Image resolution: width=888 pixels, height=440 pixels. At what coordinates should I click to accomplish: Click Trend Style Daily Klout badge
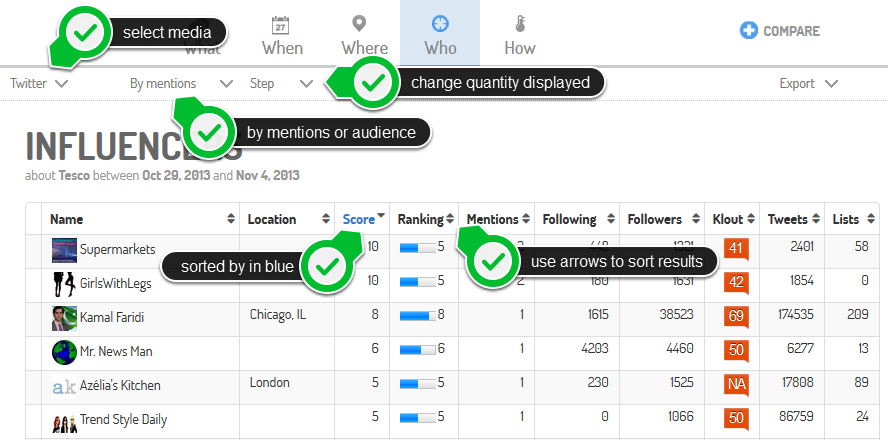pyautogui.click(x=736, y=419)
